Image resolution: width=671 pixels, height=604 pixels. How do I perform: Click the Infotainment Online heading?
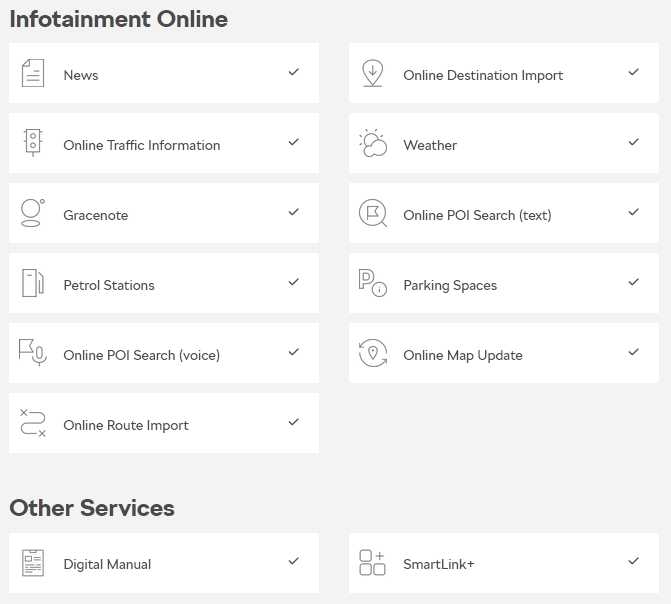[119, 19]
